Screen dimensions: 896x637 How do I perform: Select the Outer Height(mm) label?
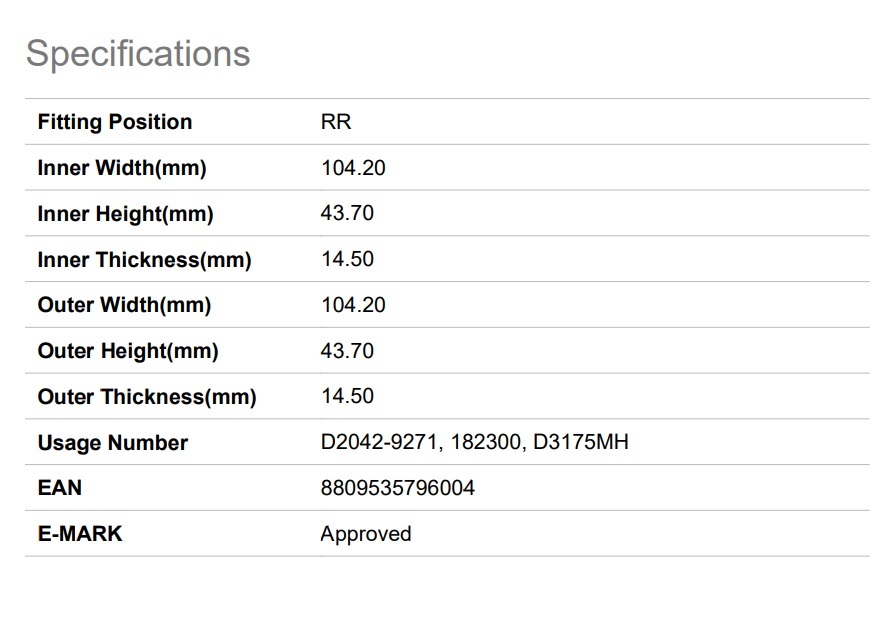point(128,351)
